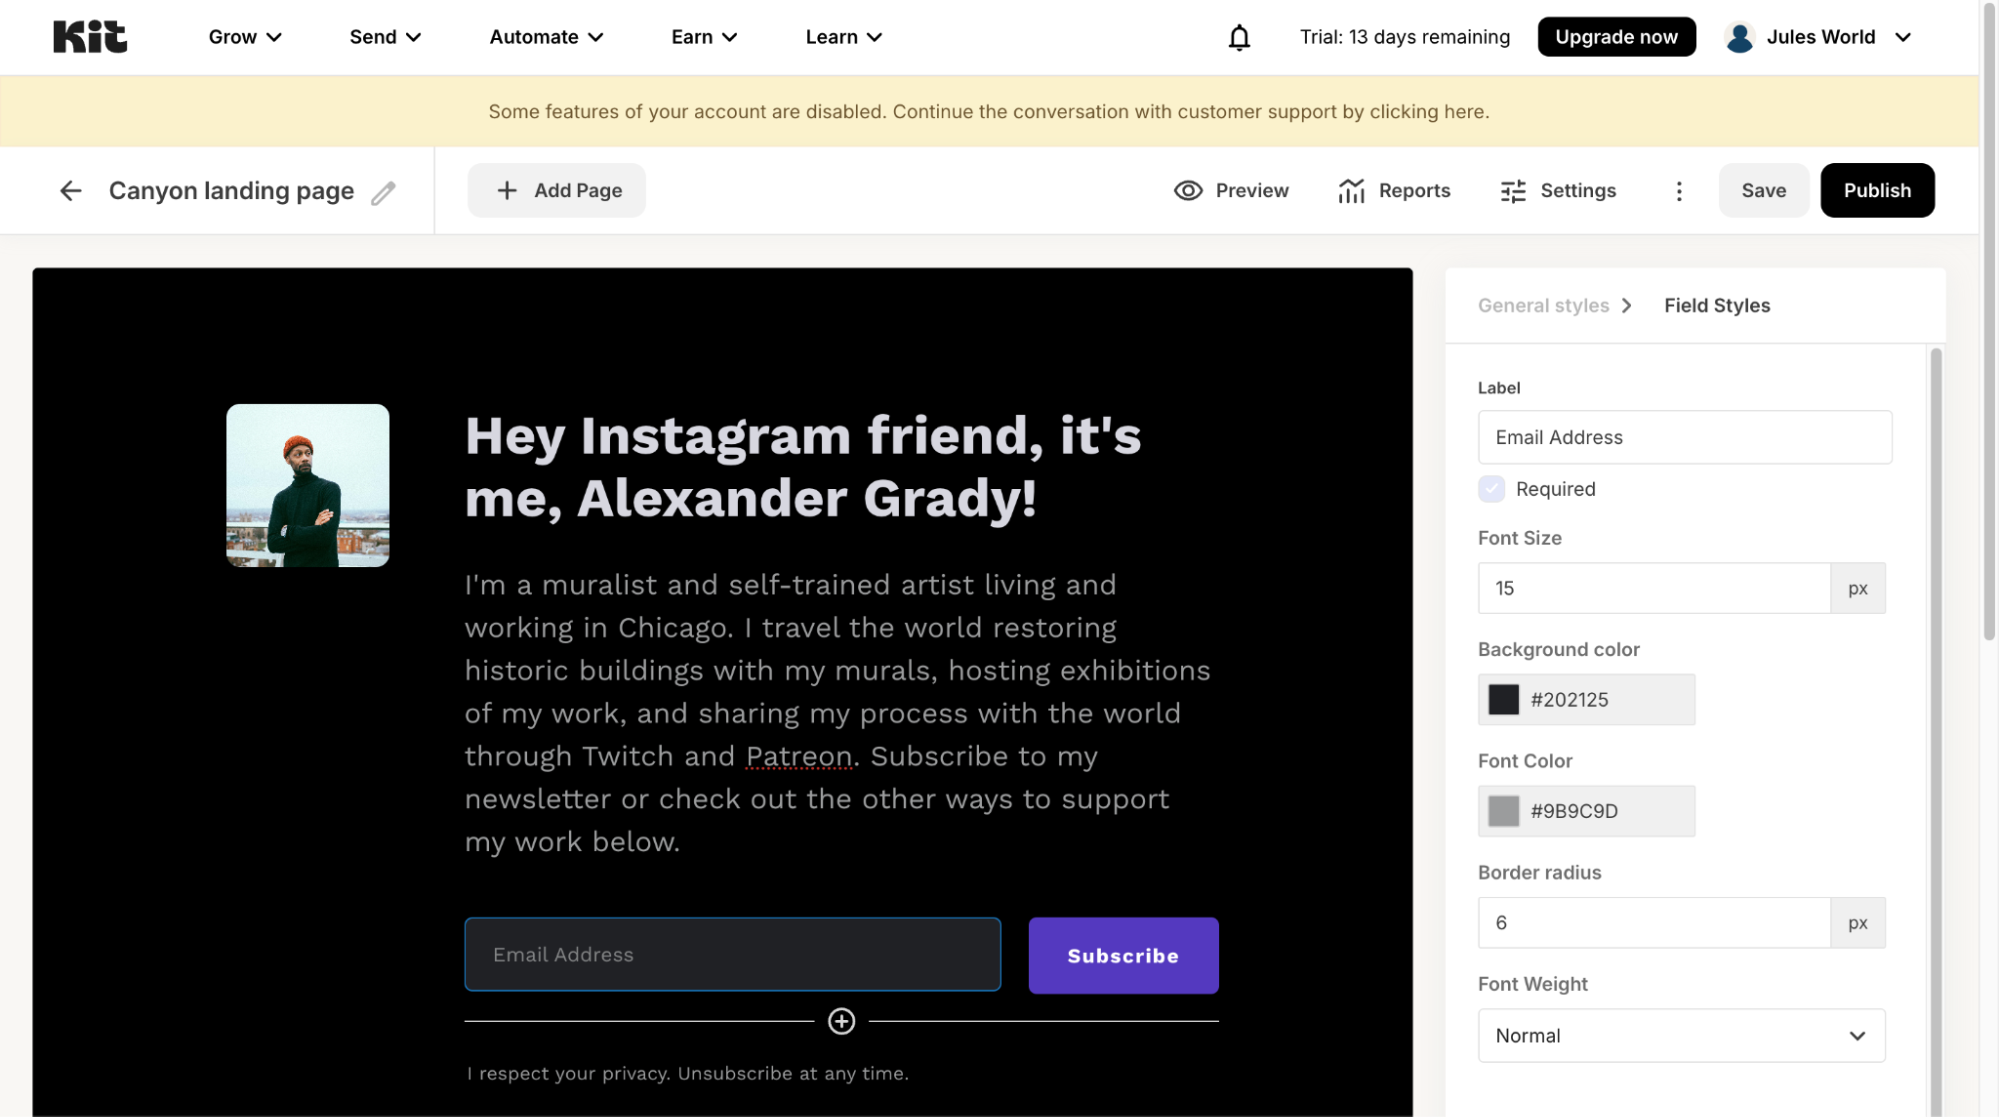Go back to General styles breadcrumb
The width and height of the screenshot is (1999, 1117).
(1543, 306)
